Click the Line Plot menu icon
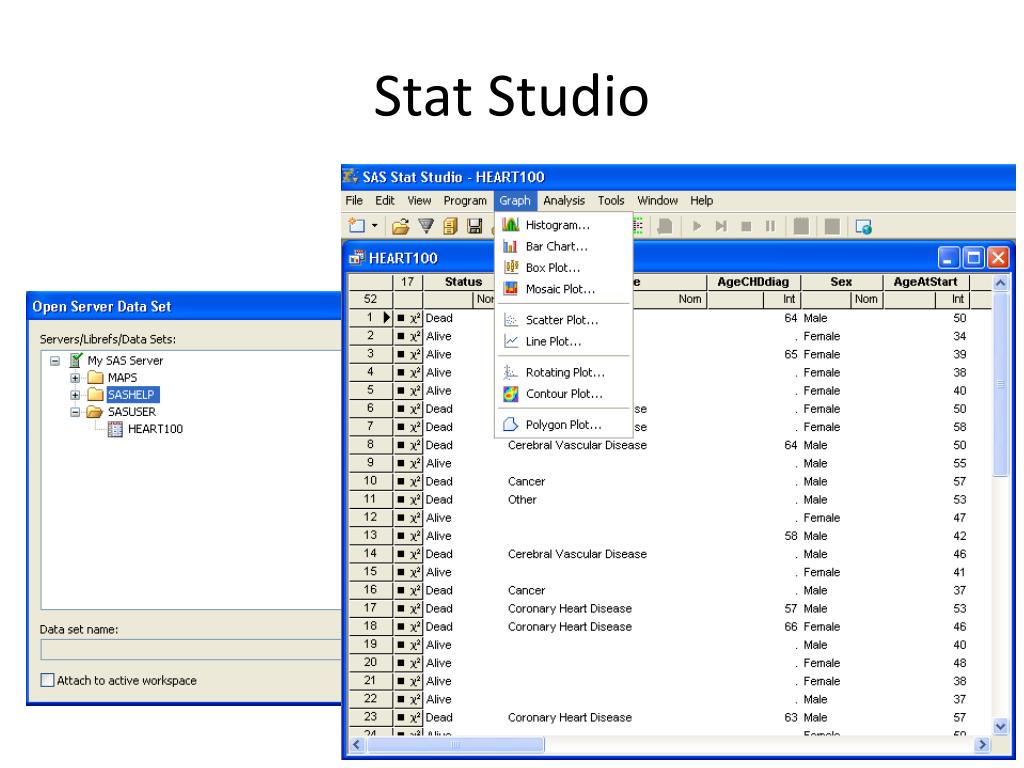1024x768 pixels. (511, 342)
